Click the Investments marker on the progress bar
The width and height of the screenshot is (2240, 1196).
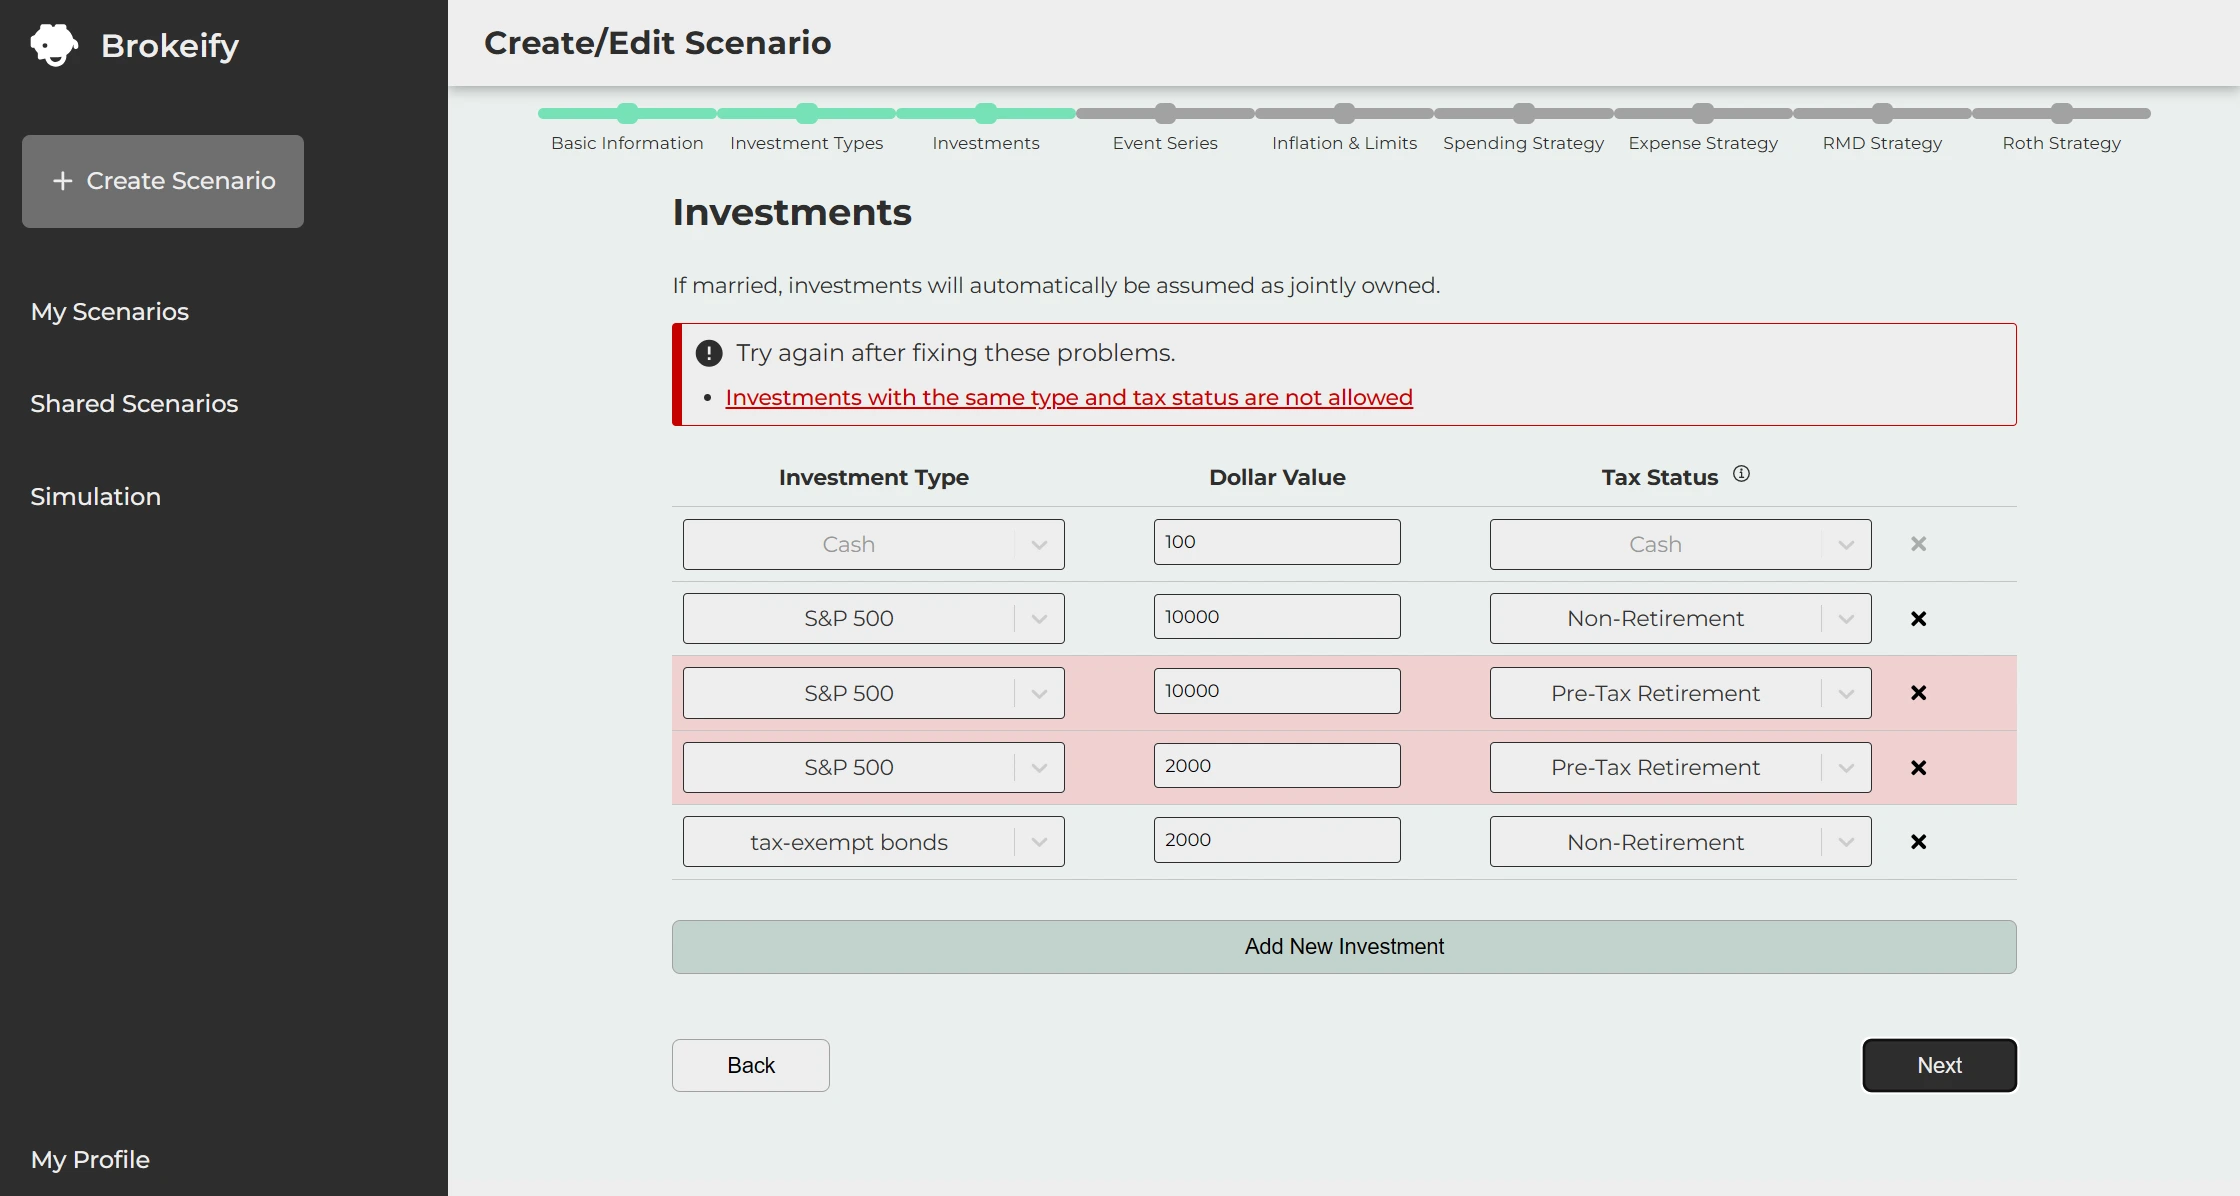click(x=986, y=113)
